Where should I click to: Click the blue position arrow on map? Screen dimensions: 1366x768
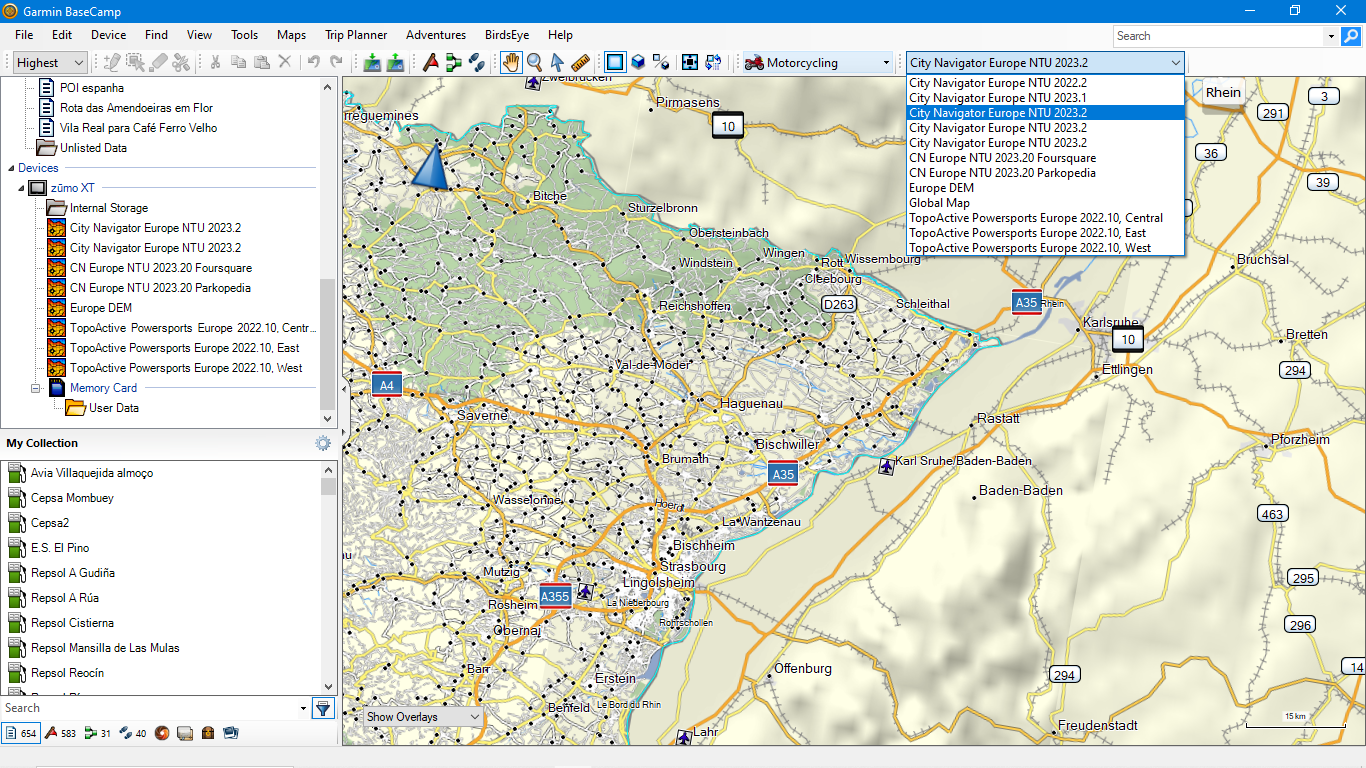click(431, 166)
